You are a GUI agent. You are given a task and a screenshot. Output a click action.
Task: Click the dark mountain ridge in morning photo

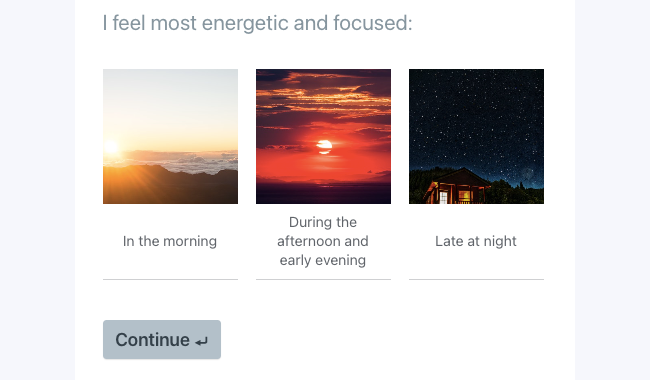point(170,184)
